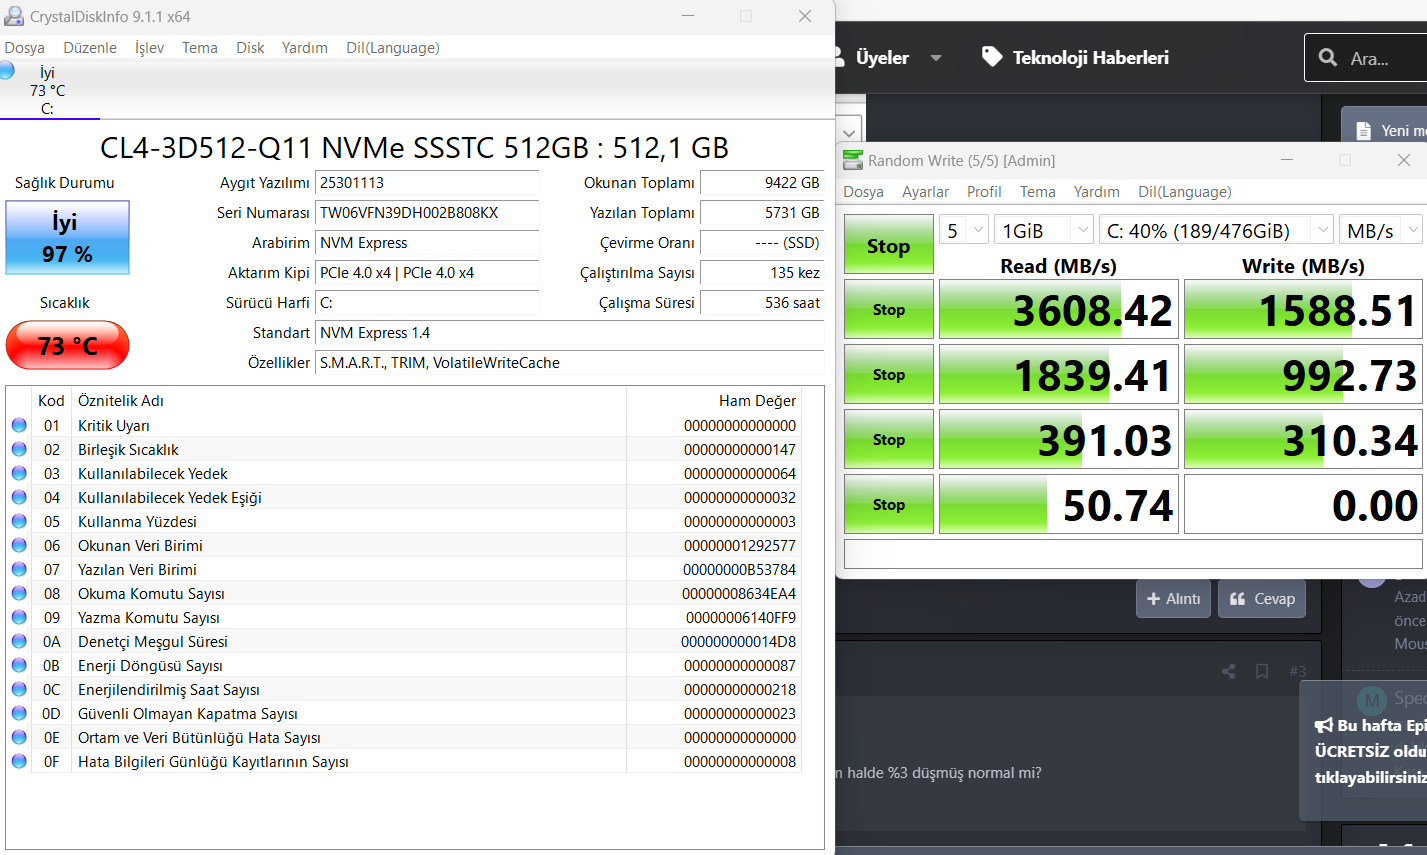Expand the Üyeler menu arrow in the forum header
The width and height of the screenshot is (1427, 855).
(936, 58)
